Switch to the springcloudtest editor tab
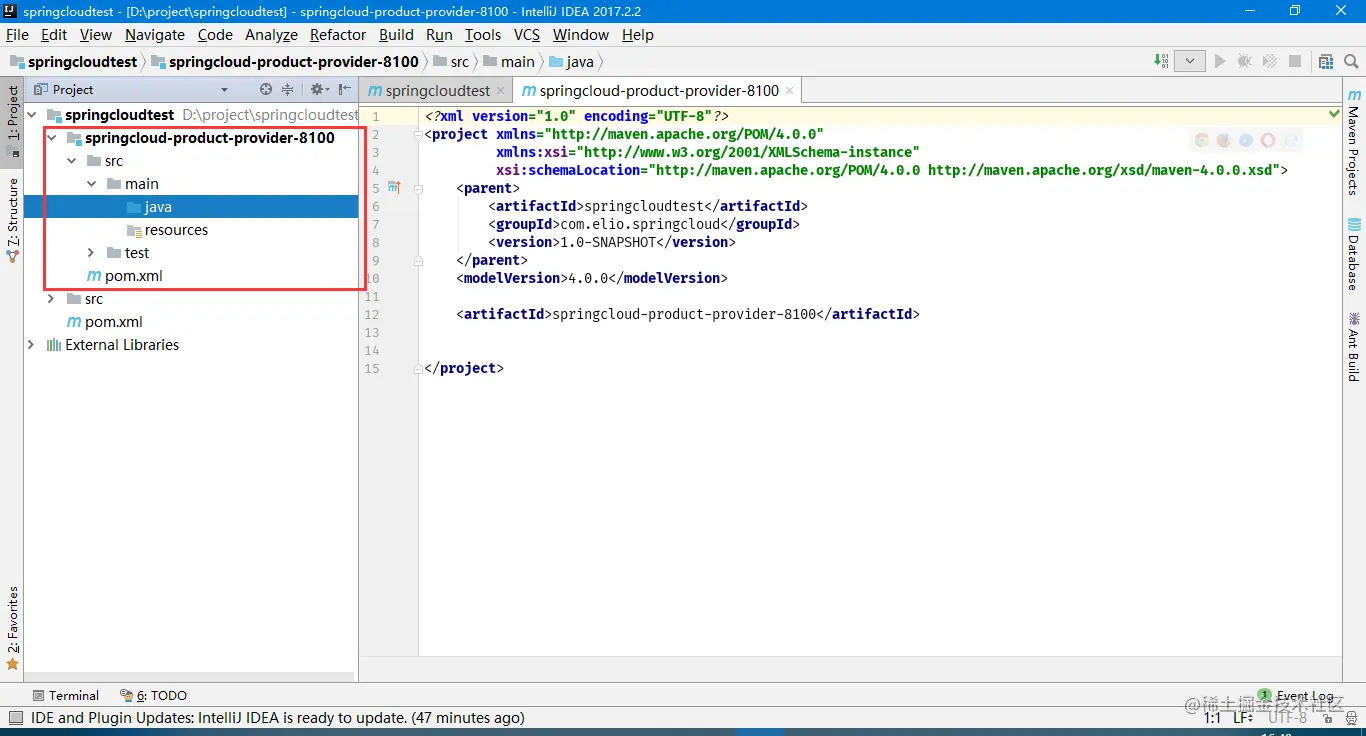The image size is (1366, 736). (437, 90)
